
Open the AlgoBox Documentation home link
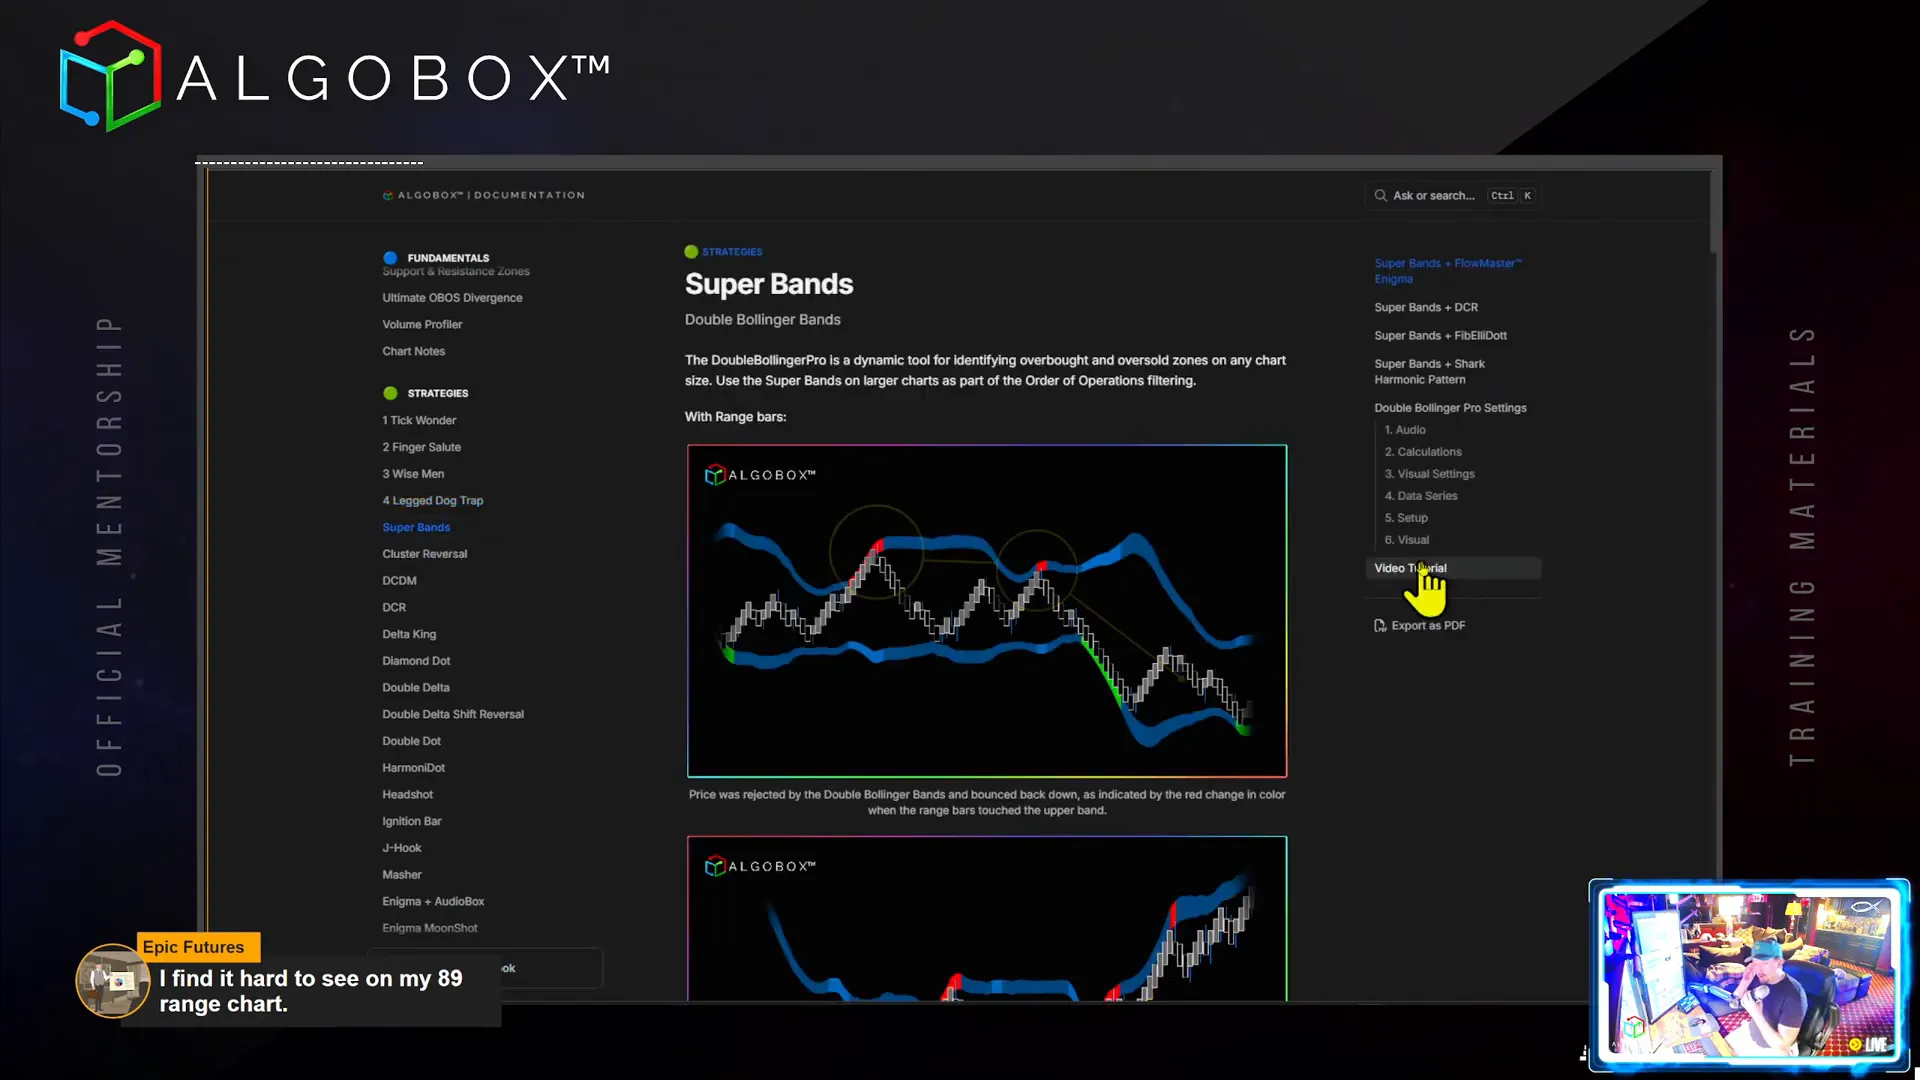tap(484, 196)
